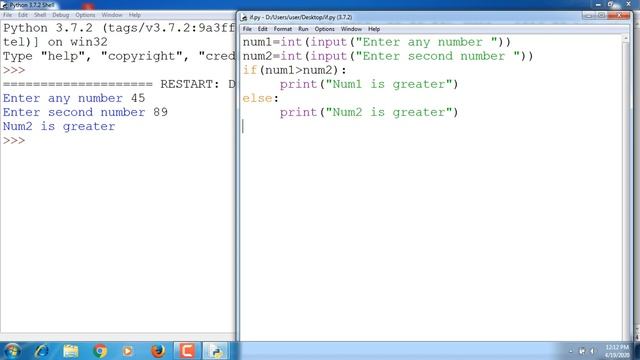Open the Windows Start menu orb

click(x=12, y=351)
